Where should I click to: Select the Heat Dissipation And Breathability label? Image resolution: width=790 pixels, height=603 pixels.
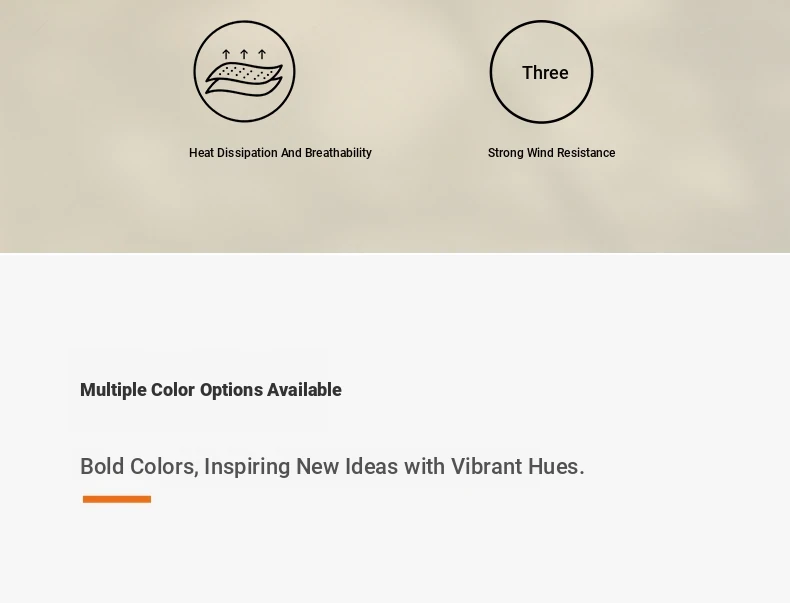[280, 153]
